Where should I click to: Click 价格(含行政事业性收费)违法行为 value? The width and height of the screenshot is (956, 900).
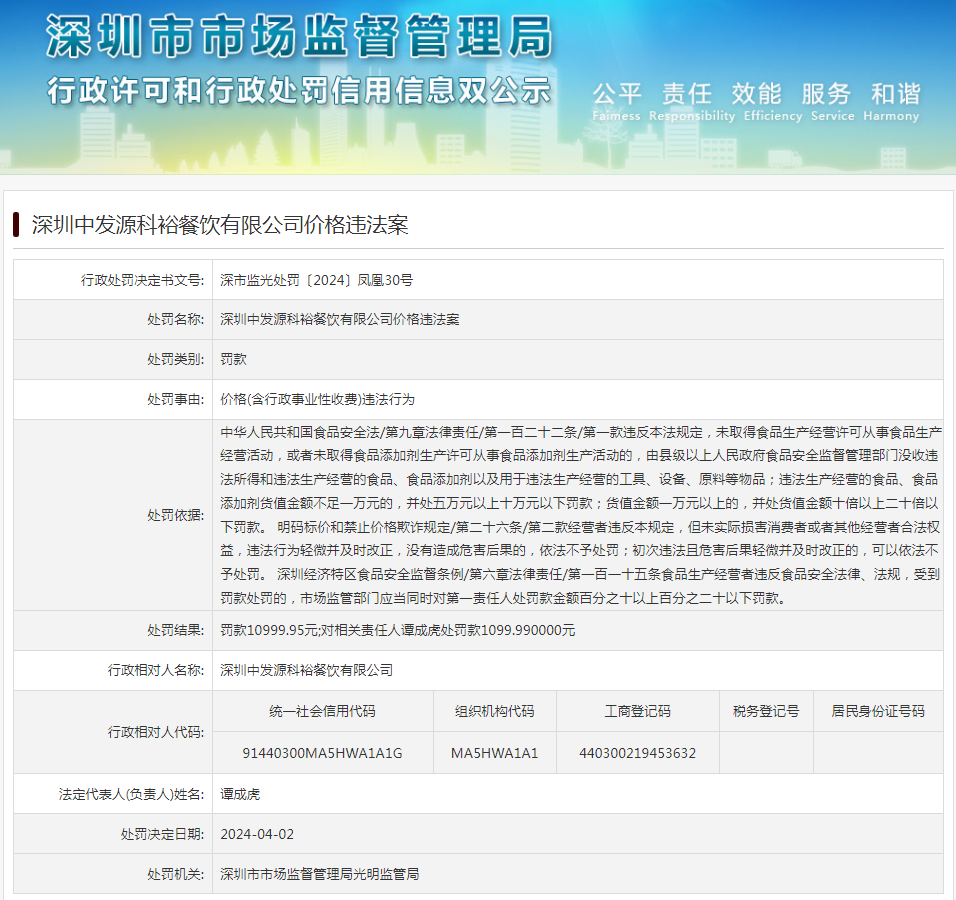coord(317,399)
